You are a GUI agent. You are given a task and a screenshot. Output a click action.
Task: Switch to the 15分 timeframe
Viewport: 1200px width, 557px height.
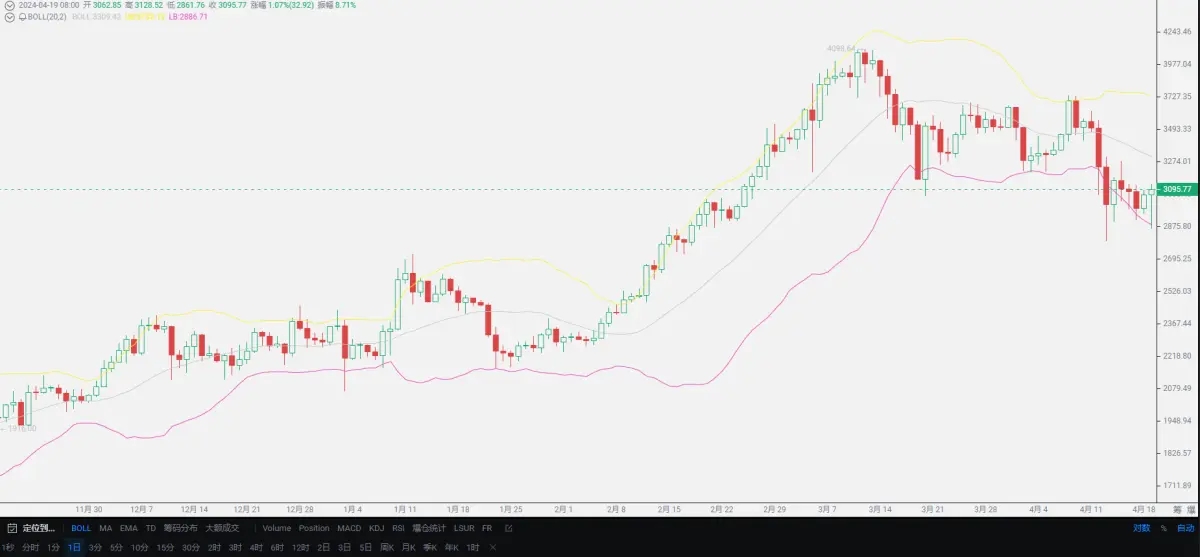click(x=165, y=547)
